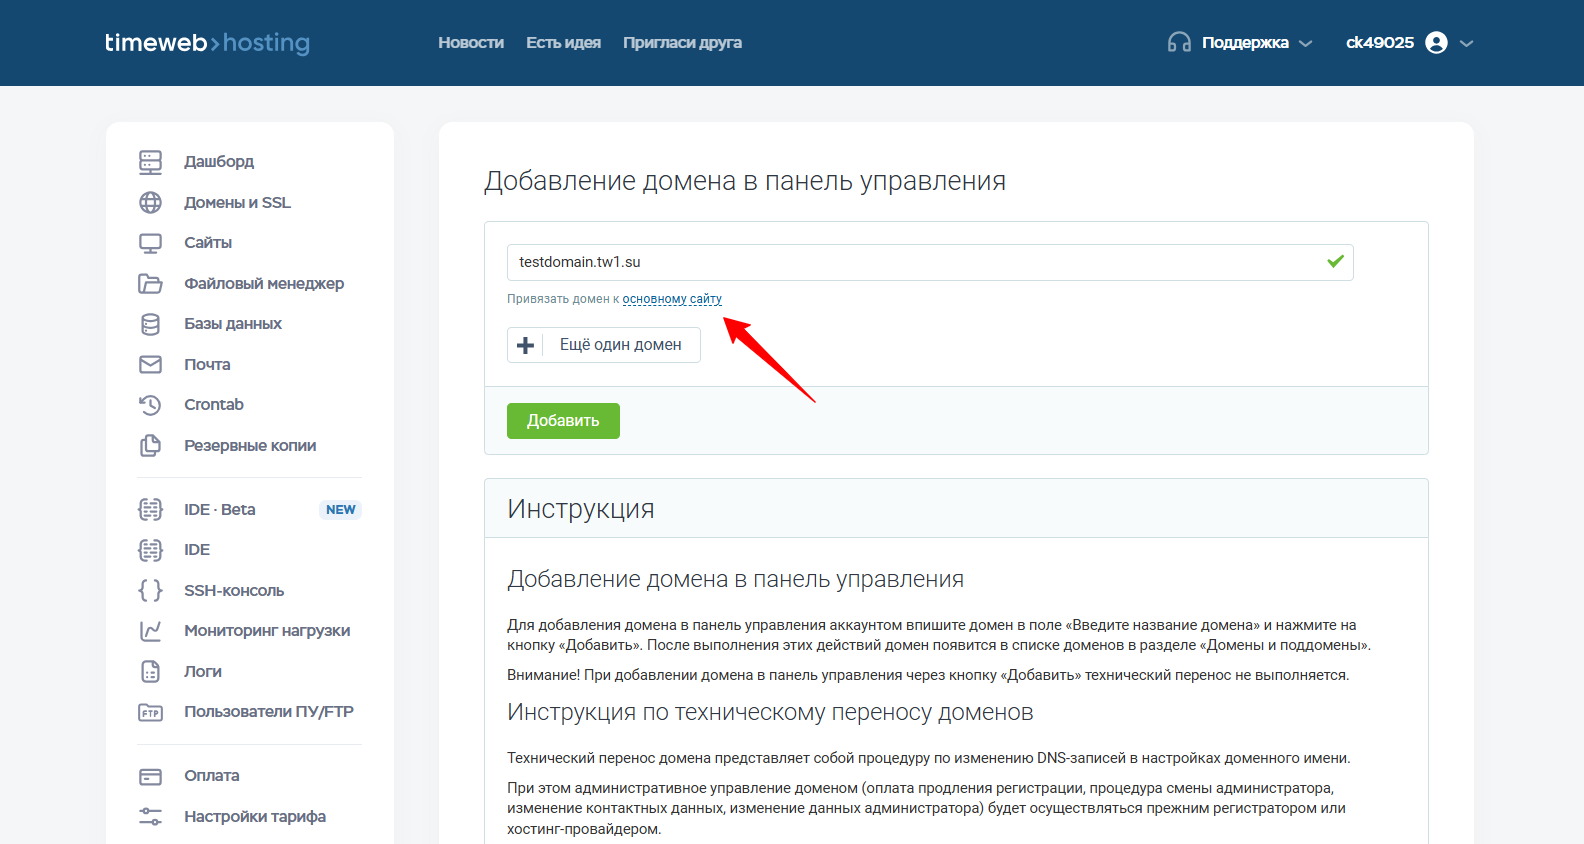Open Поддержка in the header
The width and height of the screenshot is (1584, 844).
1245,42
